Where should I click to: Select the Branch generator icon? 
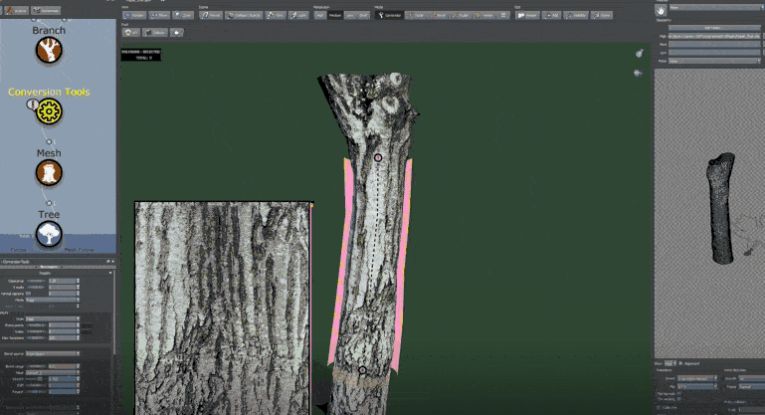[49, 50]
